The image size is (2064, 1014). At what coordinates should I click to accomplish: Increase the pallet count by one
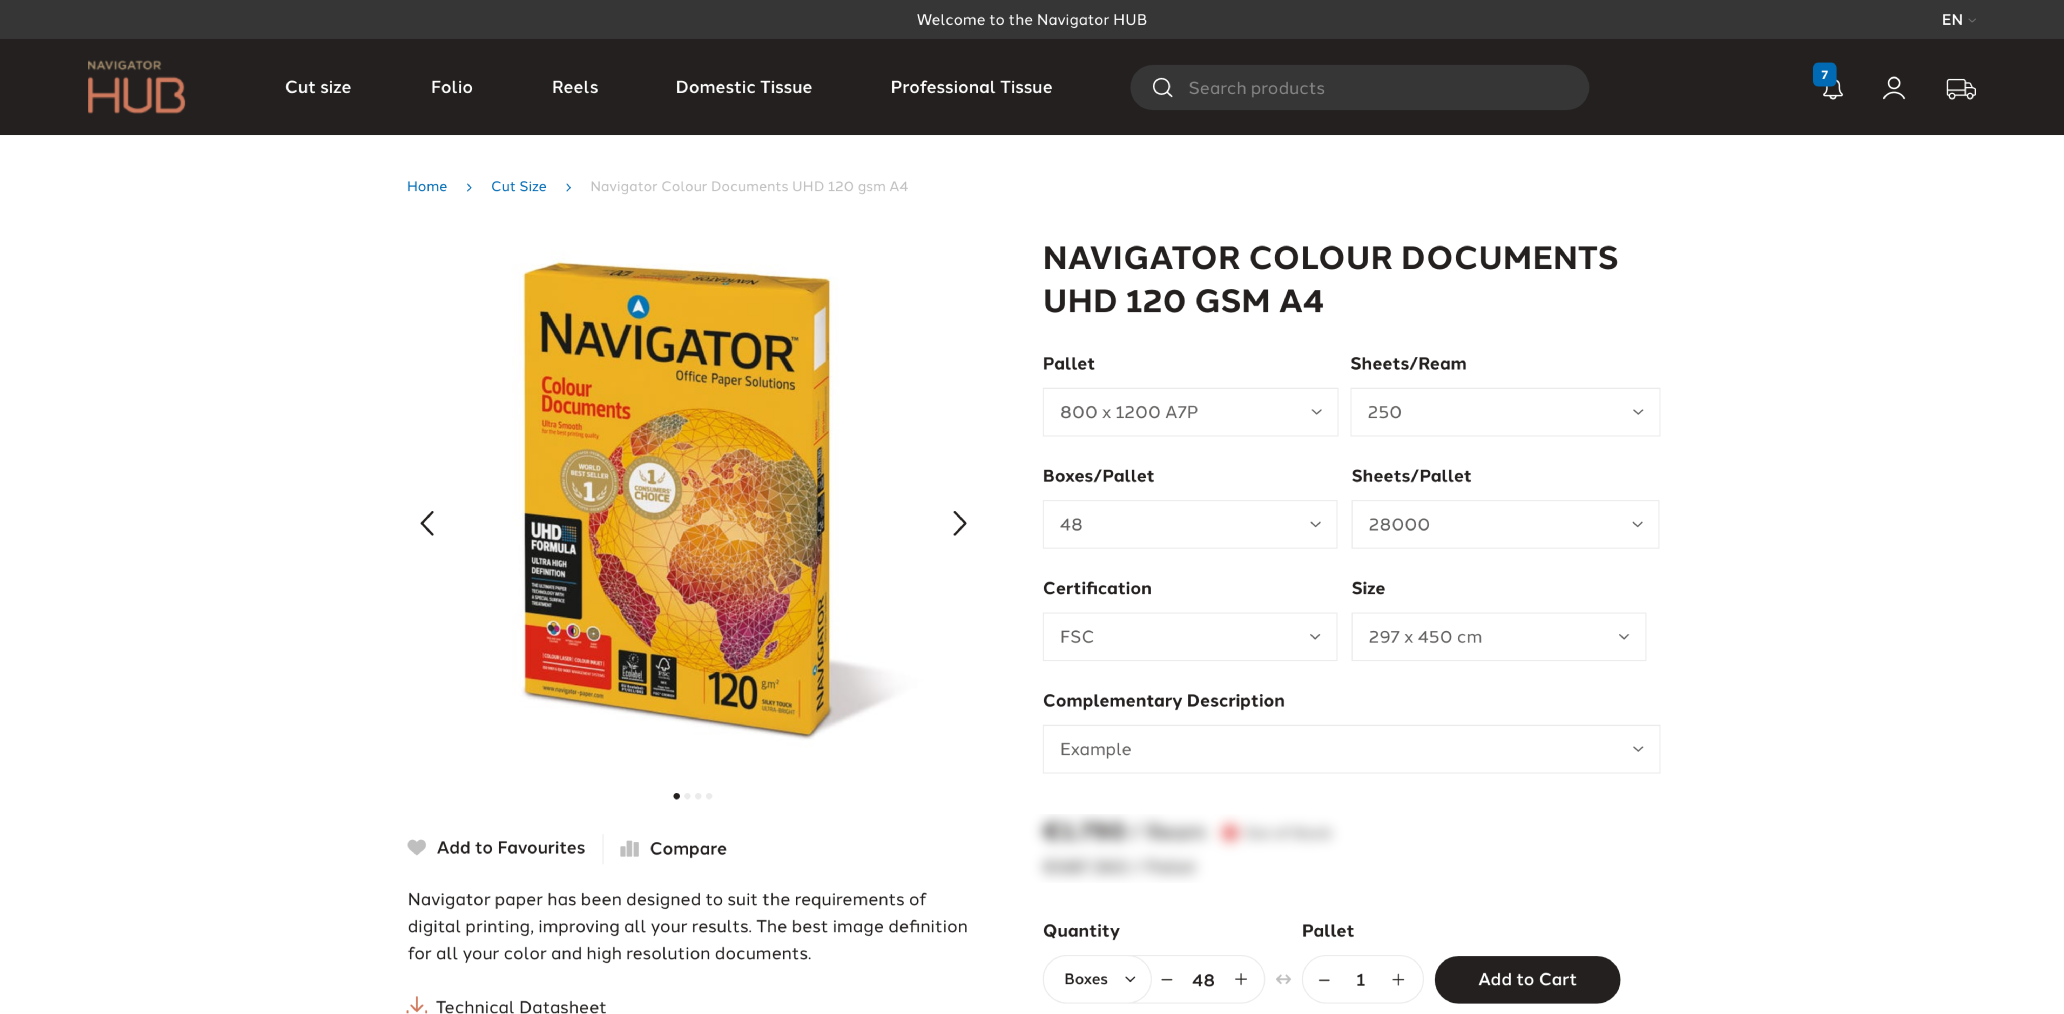click(x=1398, y=980)
